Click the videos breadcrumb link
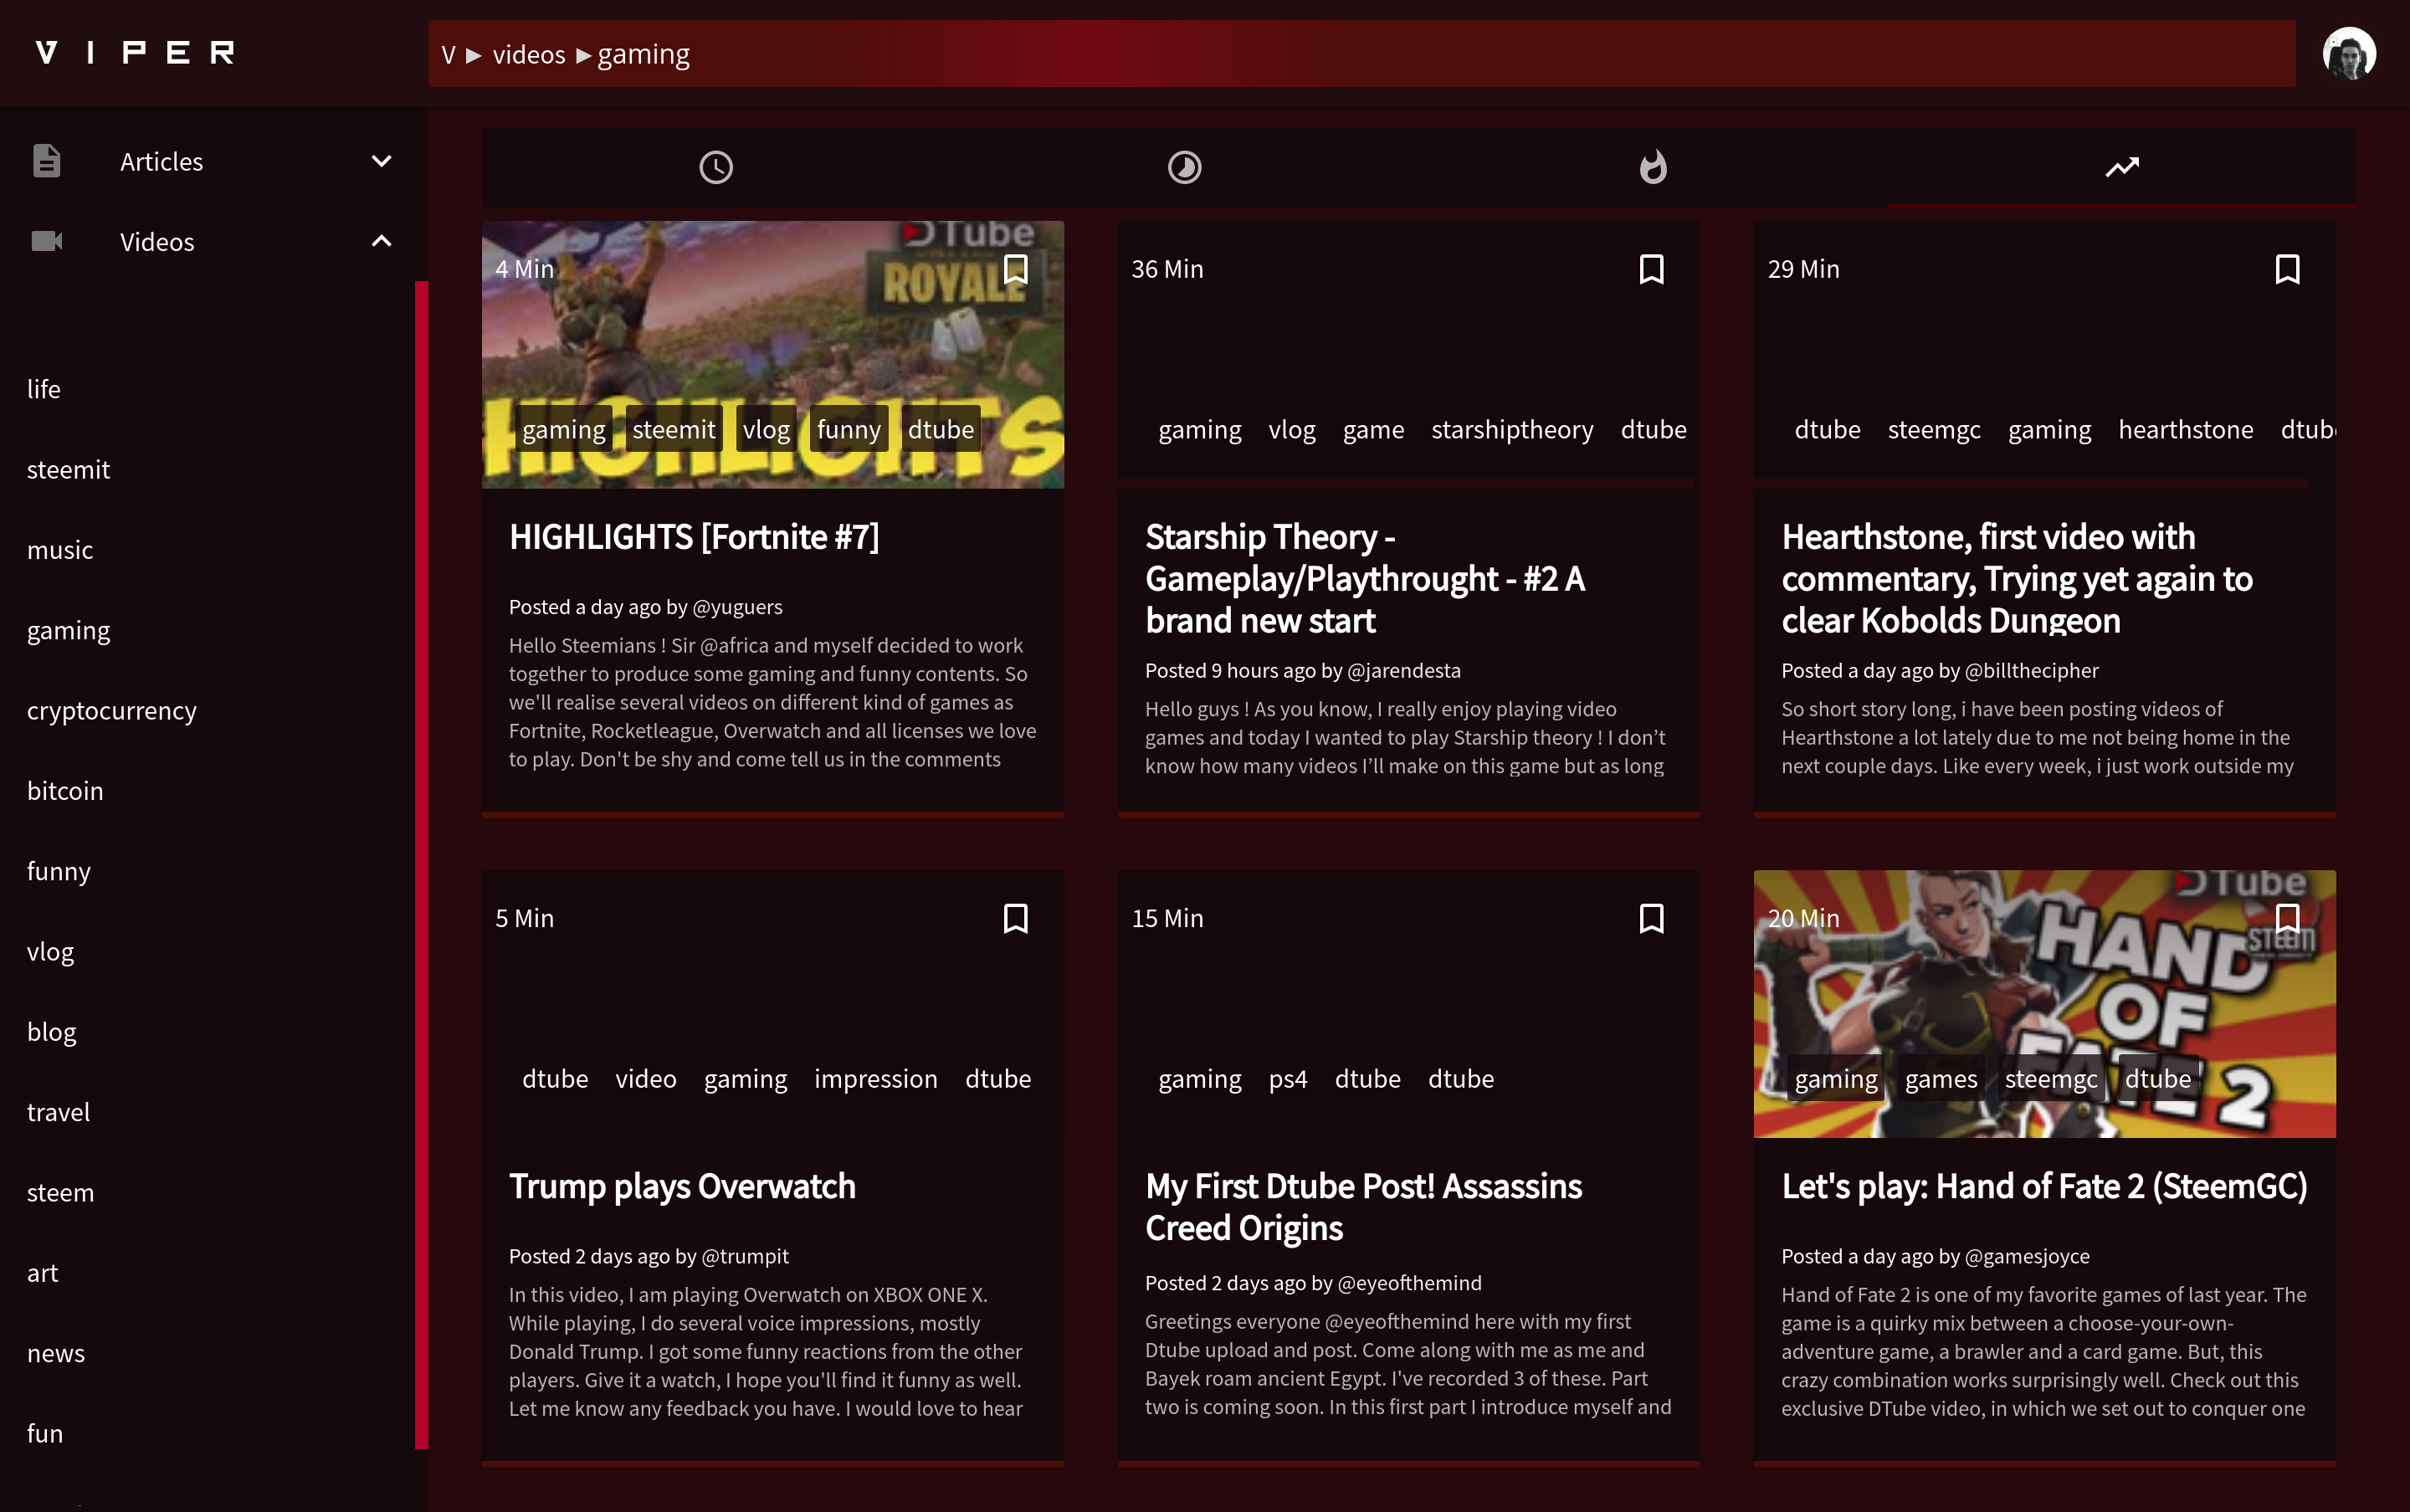2410x1512 pixels. click(529, 55)
